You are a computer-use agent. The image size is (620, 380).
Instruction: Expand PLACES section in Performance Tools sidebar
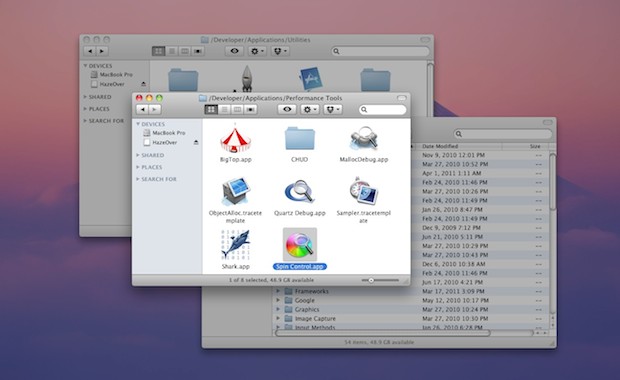[138, 167]
